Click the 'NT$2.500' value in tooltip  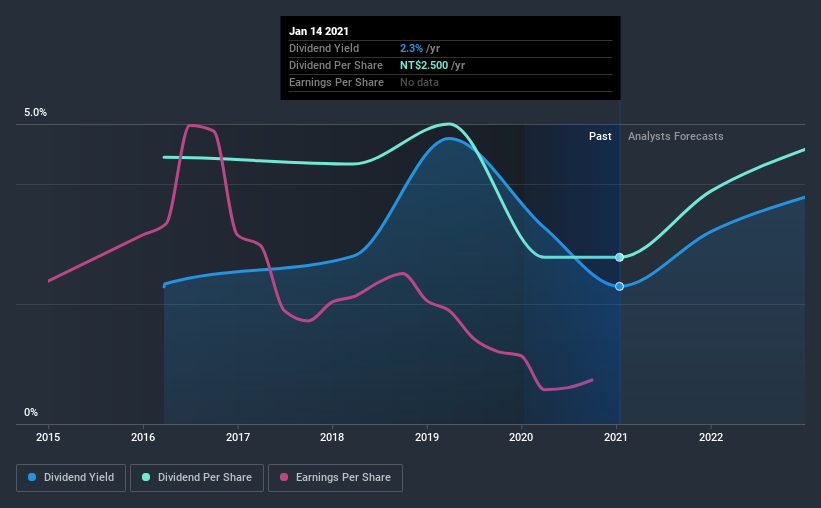(x=424, y=65)
